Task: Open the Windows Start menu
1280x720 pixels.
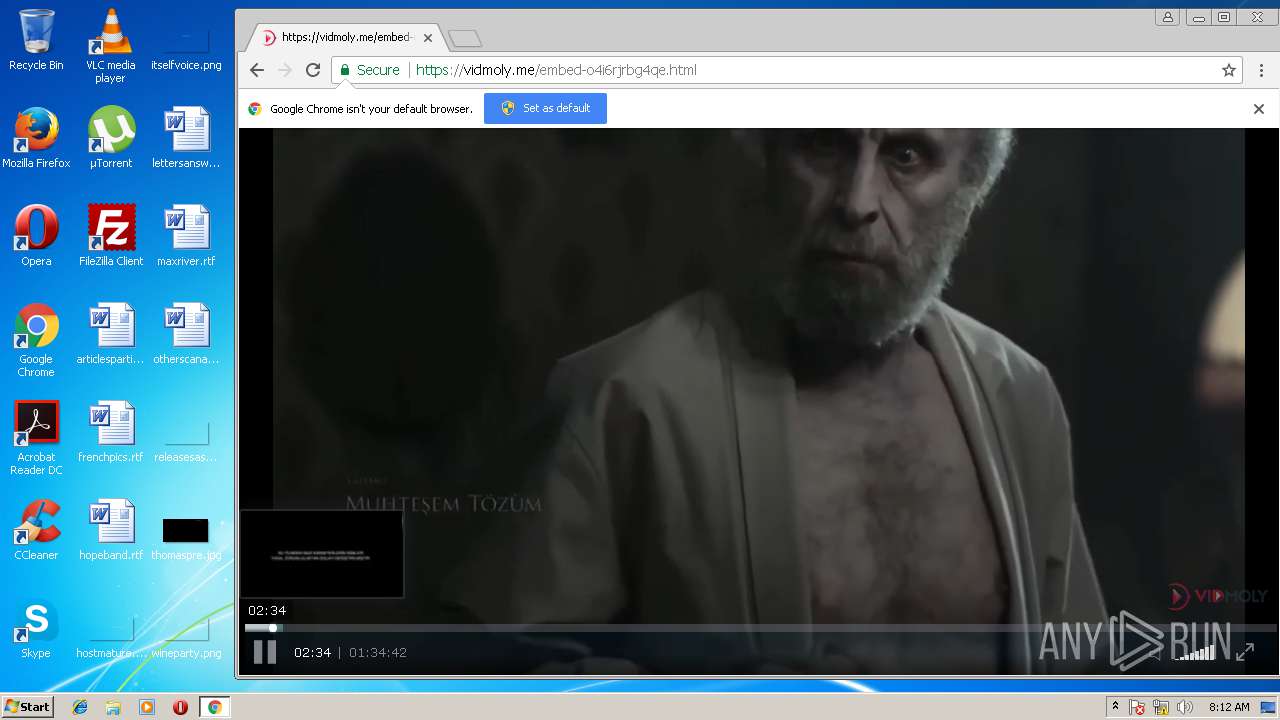Action: coord(27,707)
